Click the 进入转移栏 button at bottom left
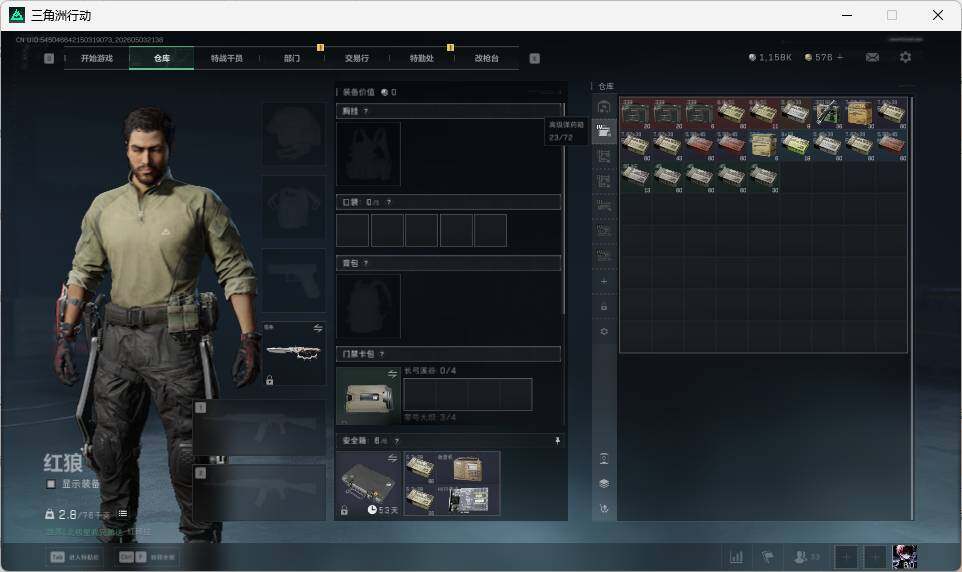Screen dimensions: 962x572 coord(75,557)
